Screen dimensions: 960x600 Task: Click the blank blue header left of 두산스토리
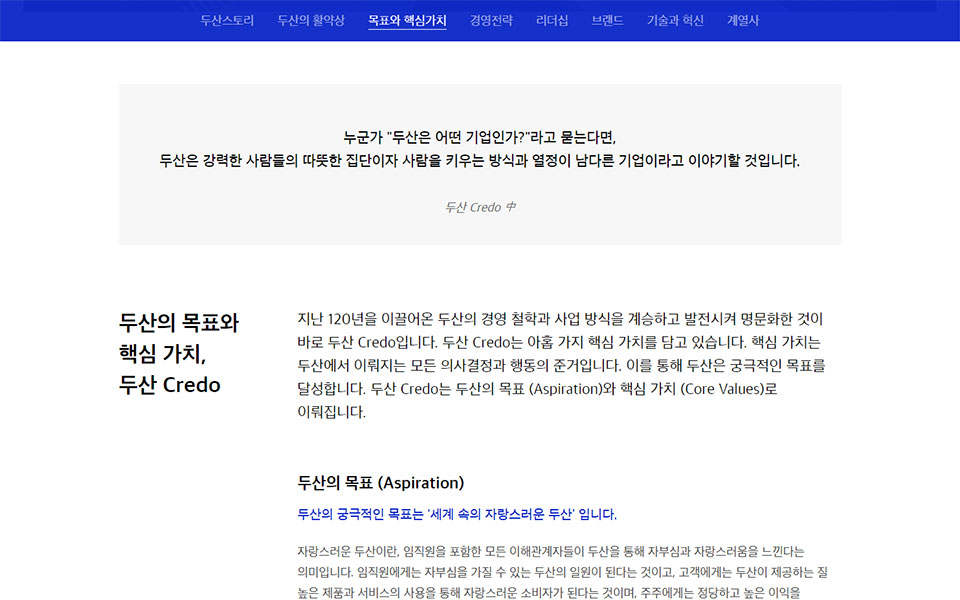pyautogui.click(x=100, y=20)
